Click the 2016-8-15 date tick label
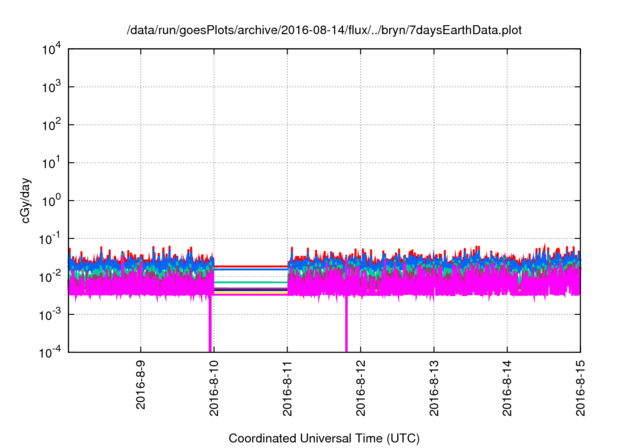This screenshot has width=640, height=448. 580,388
